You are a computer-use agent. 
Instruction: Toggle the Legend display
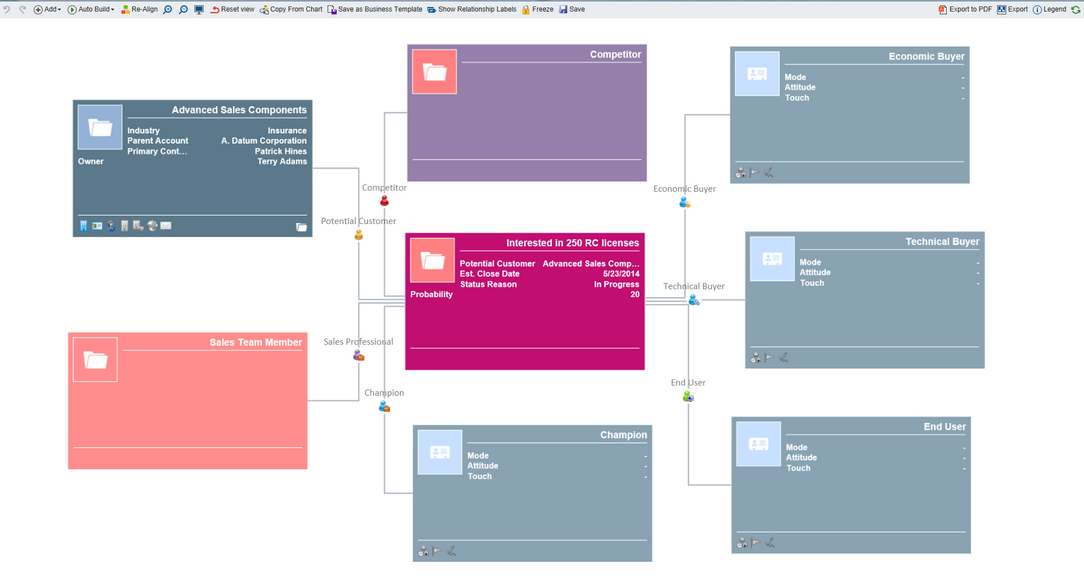coord(1049,9)
